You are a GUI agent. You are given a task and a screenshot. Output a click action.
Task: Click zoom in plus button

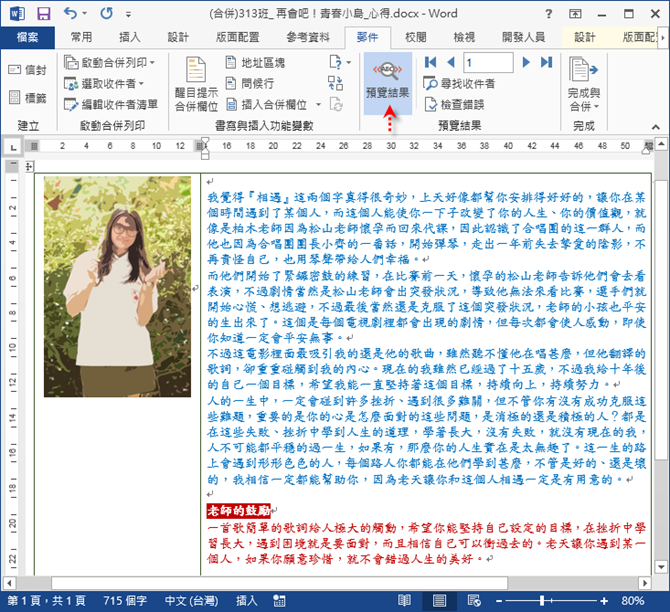pyautogui.click(x=604, y=601)
